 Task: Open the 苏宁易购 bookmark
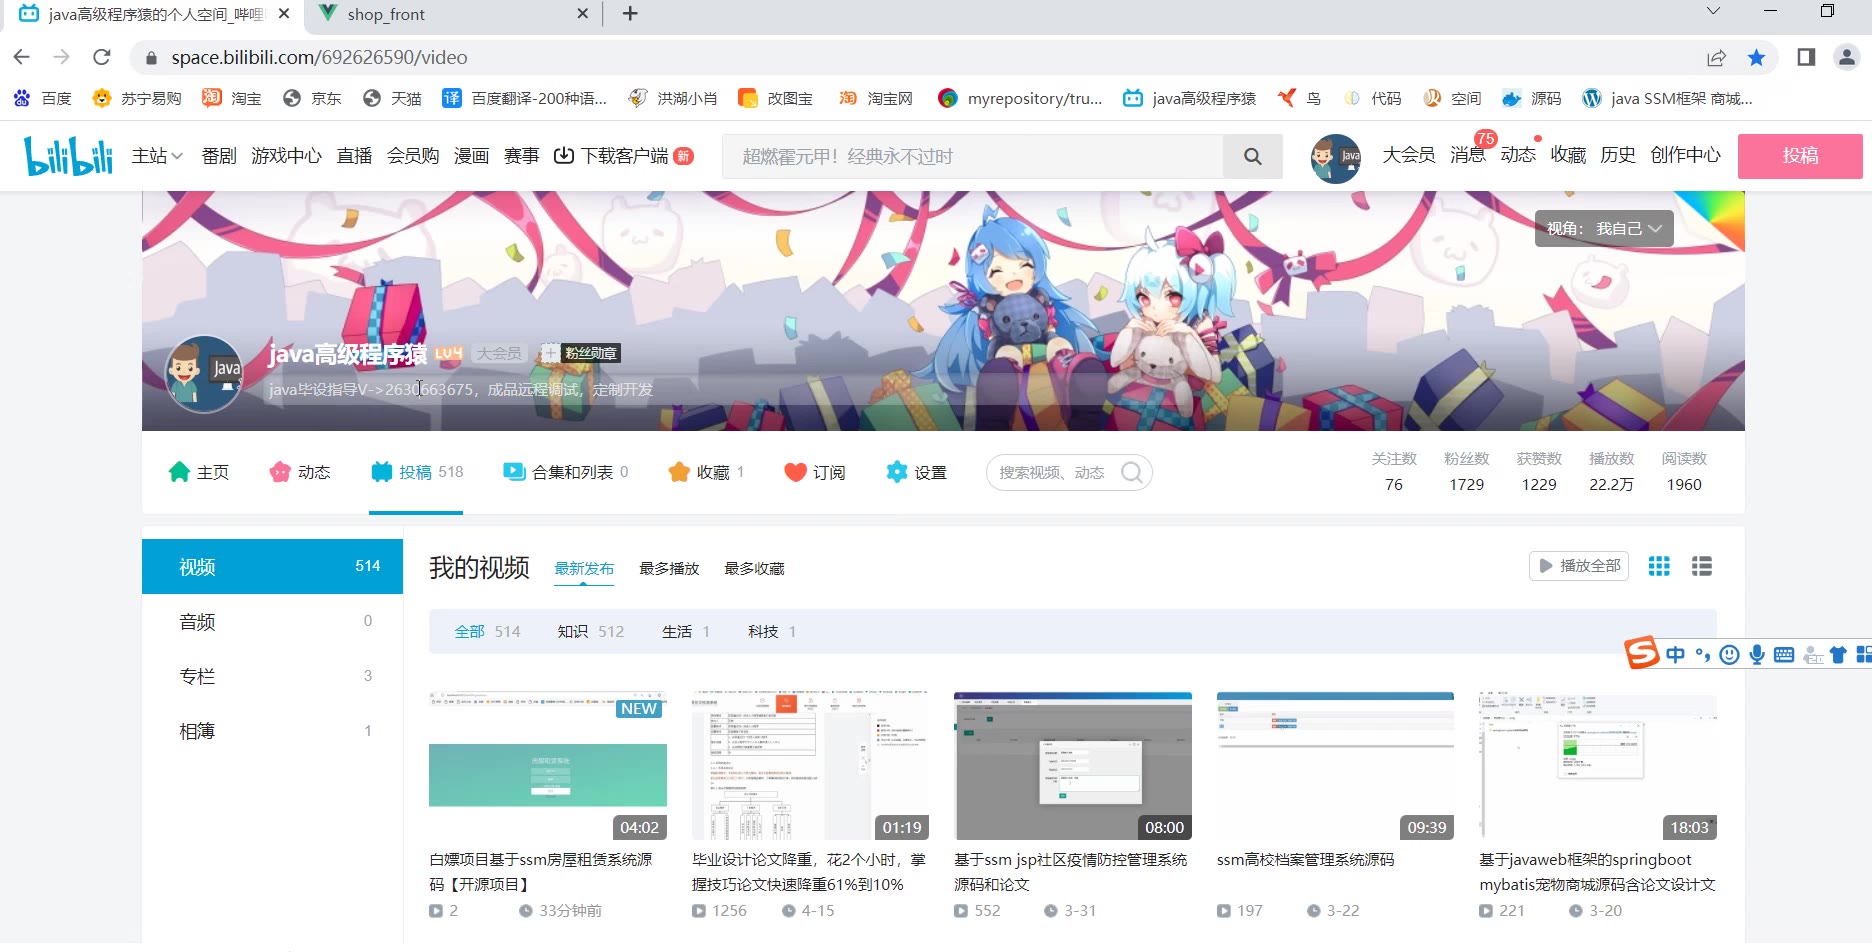point(136,98)
